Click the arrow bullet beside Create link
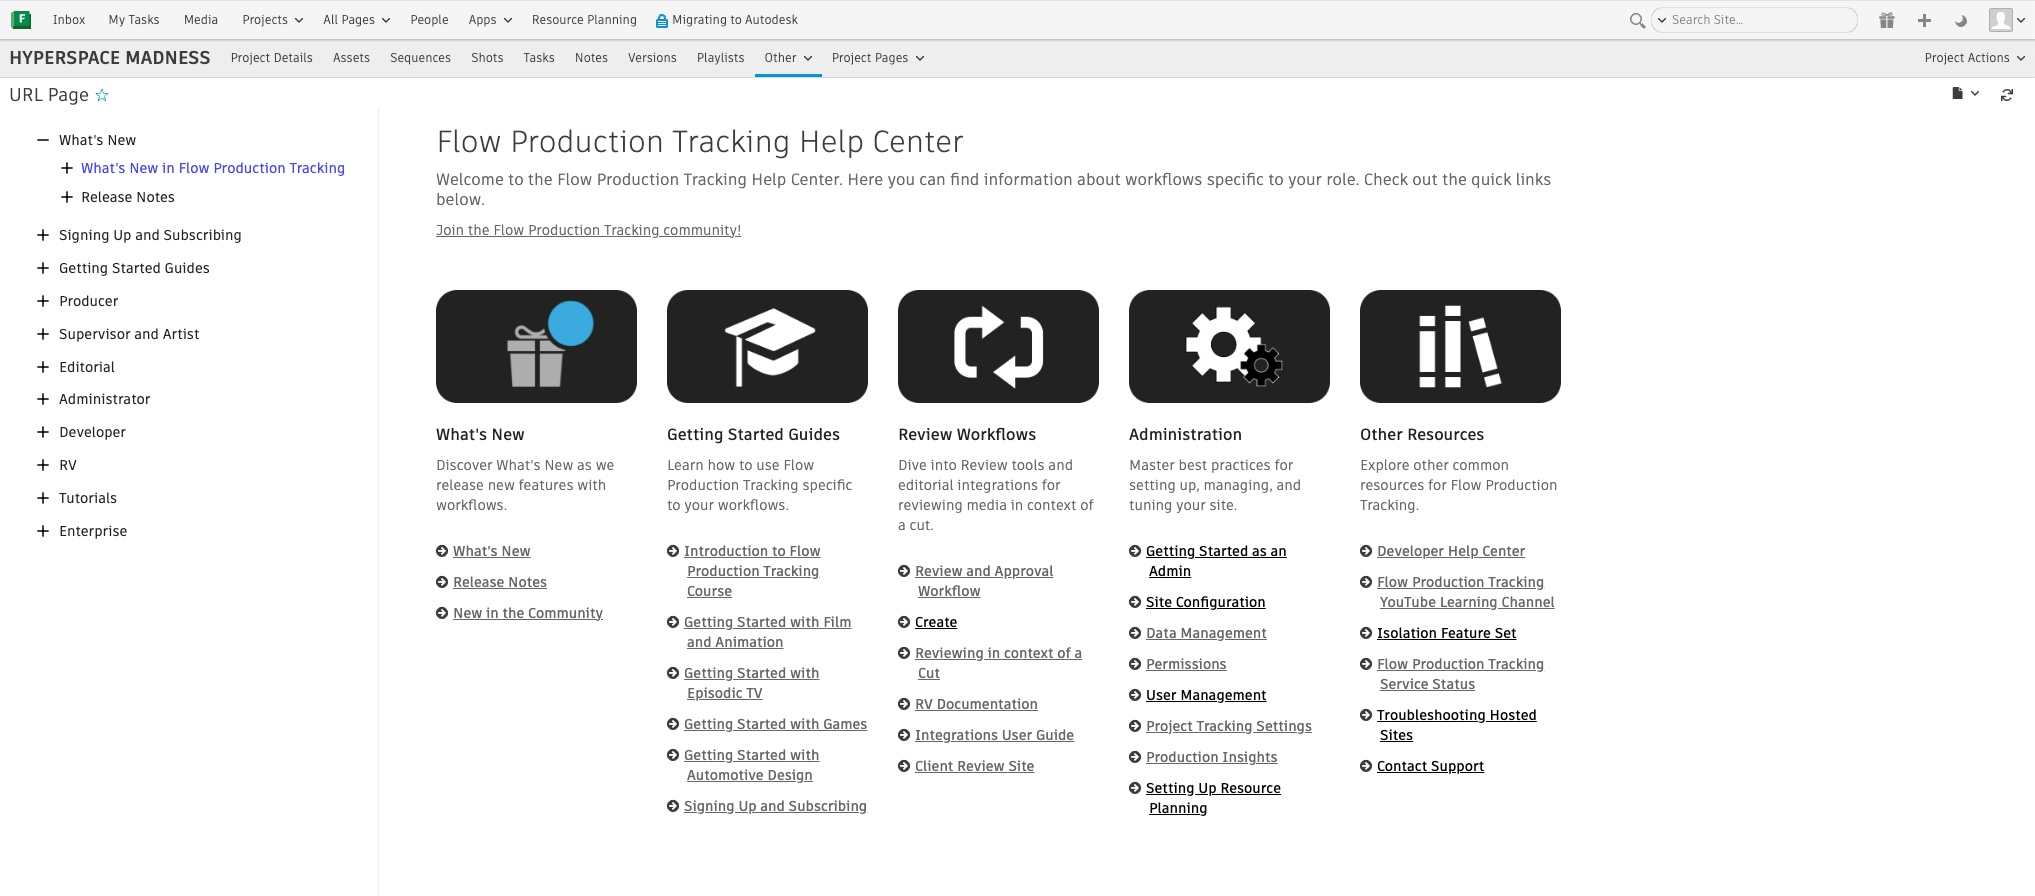The height and width of the screenshot is (896, 2035). coord(904,622)
